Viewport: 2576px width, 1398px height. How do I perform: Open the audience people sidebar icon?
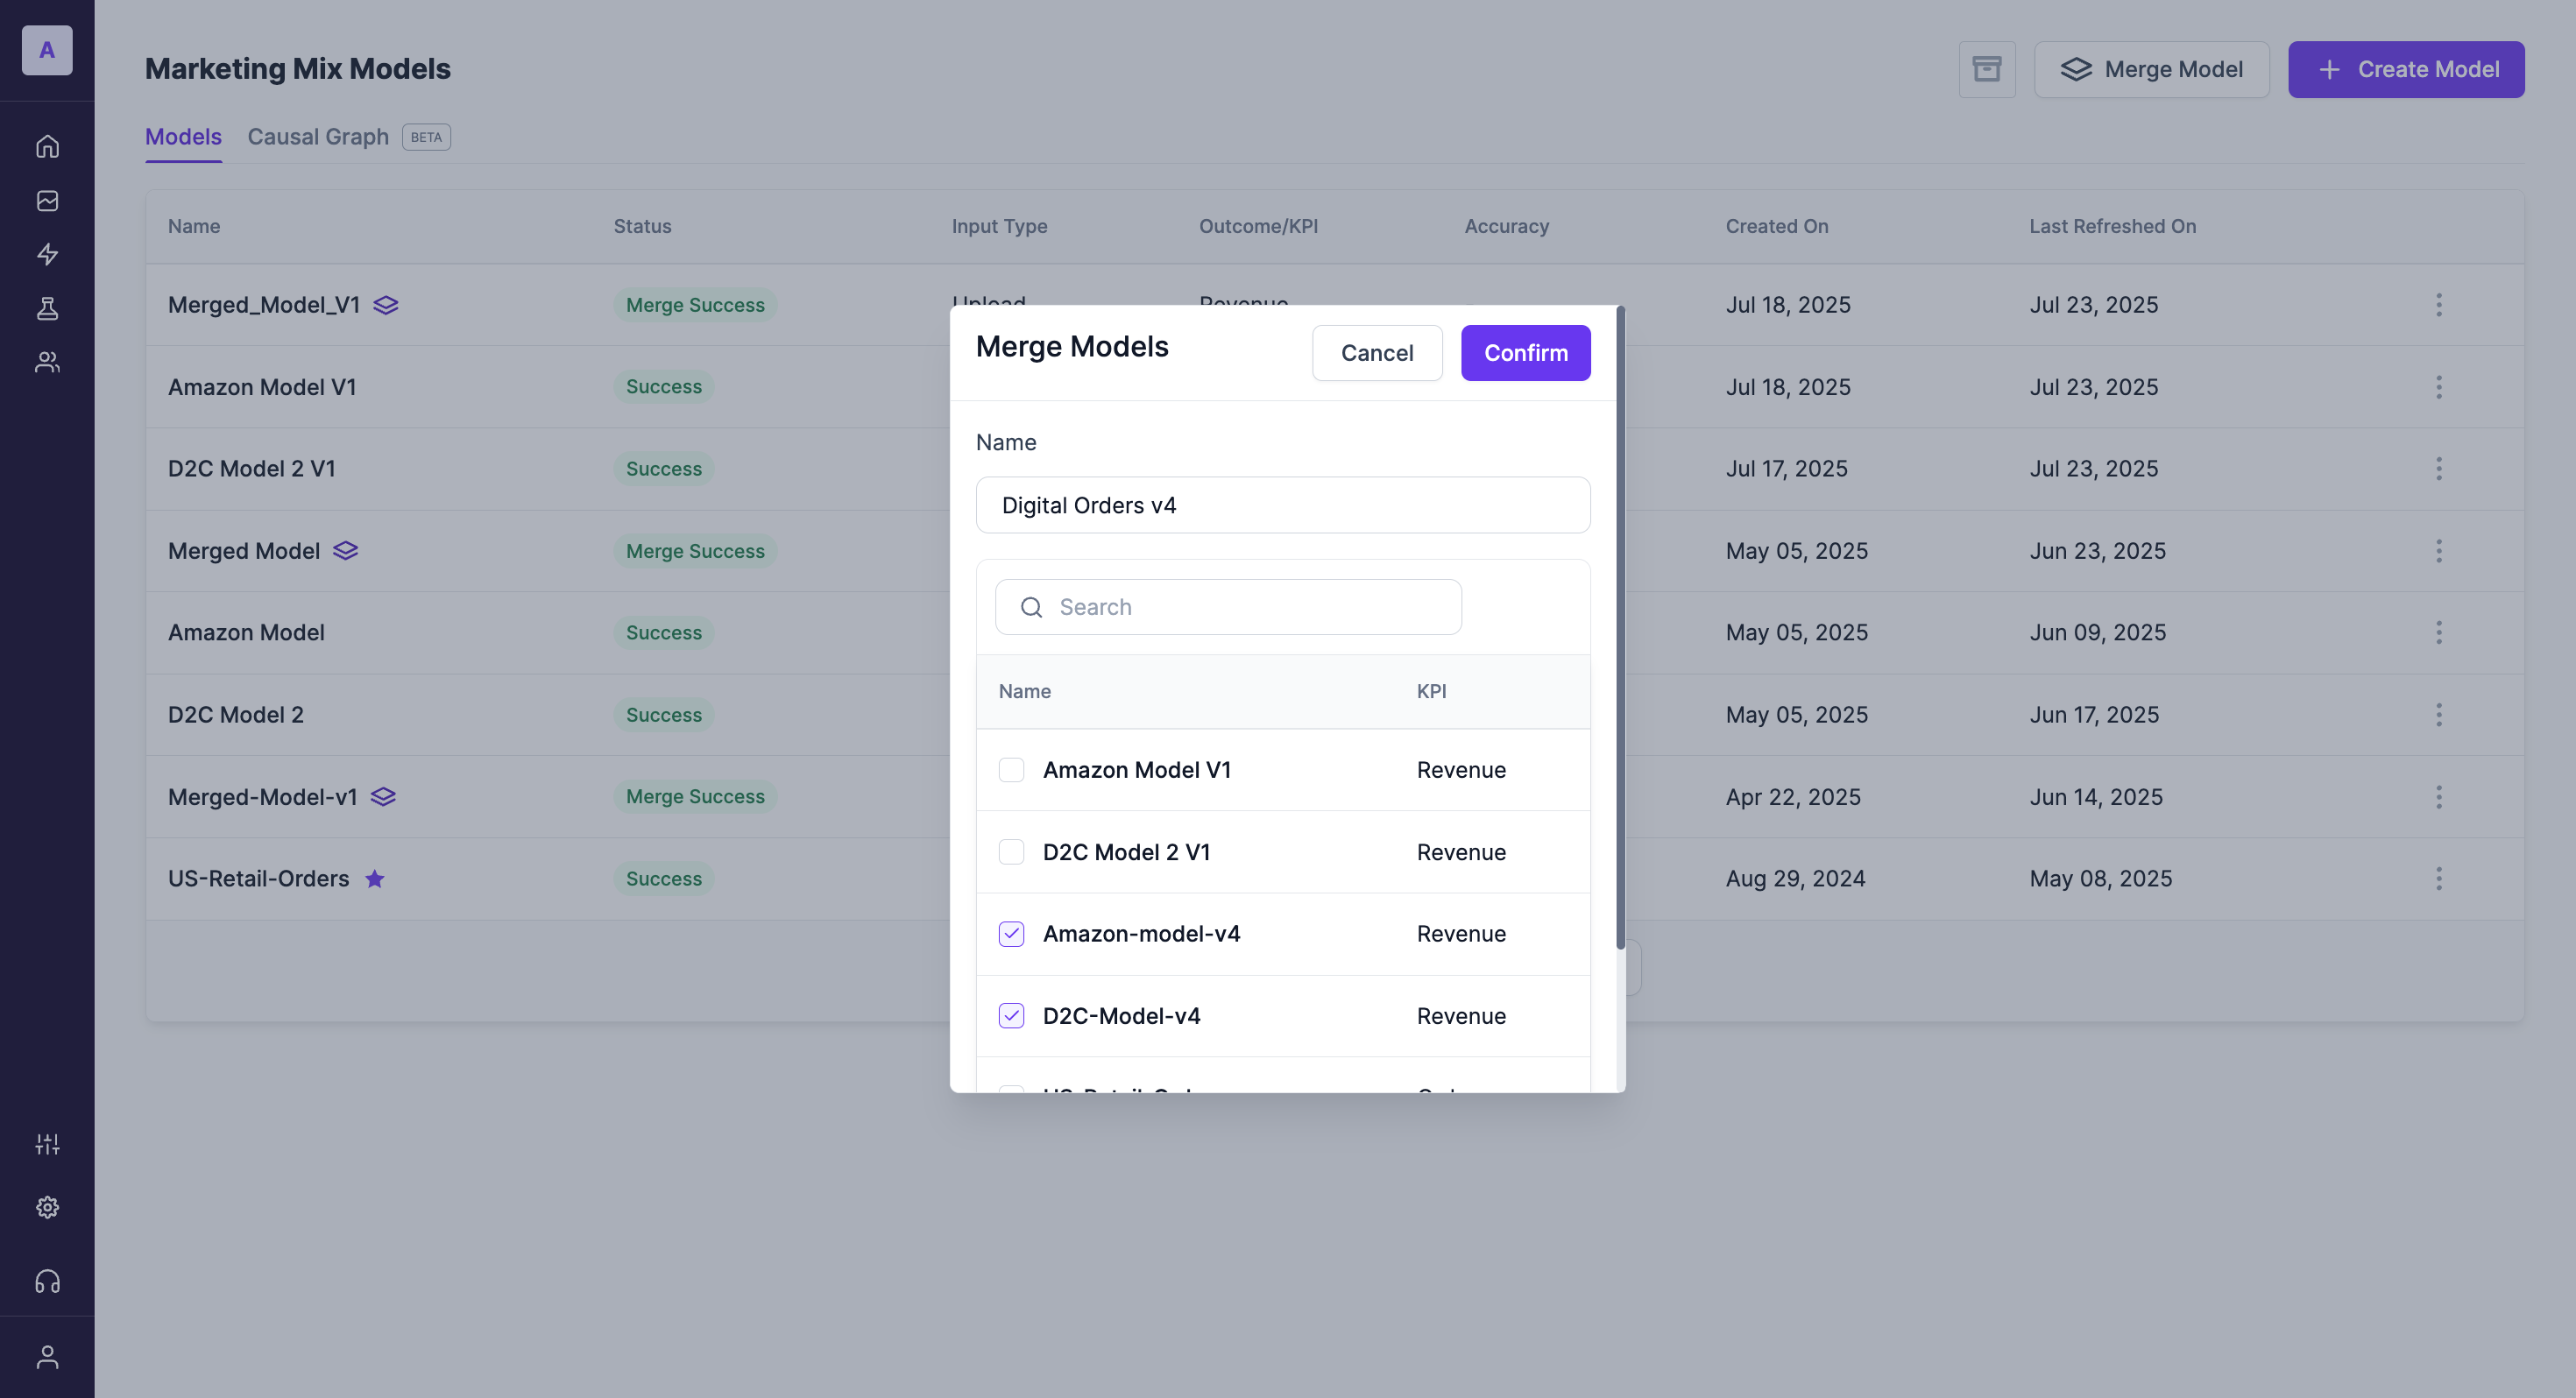(47, 362)
